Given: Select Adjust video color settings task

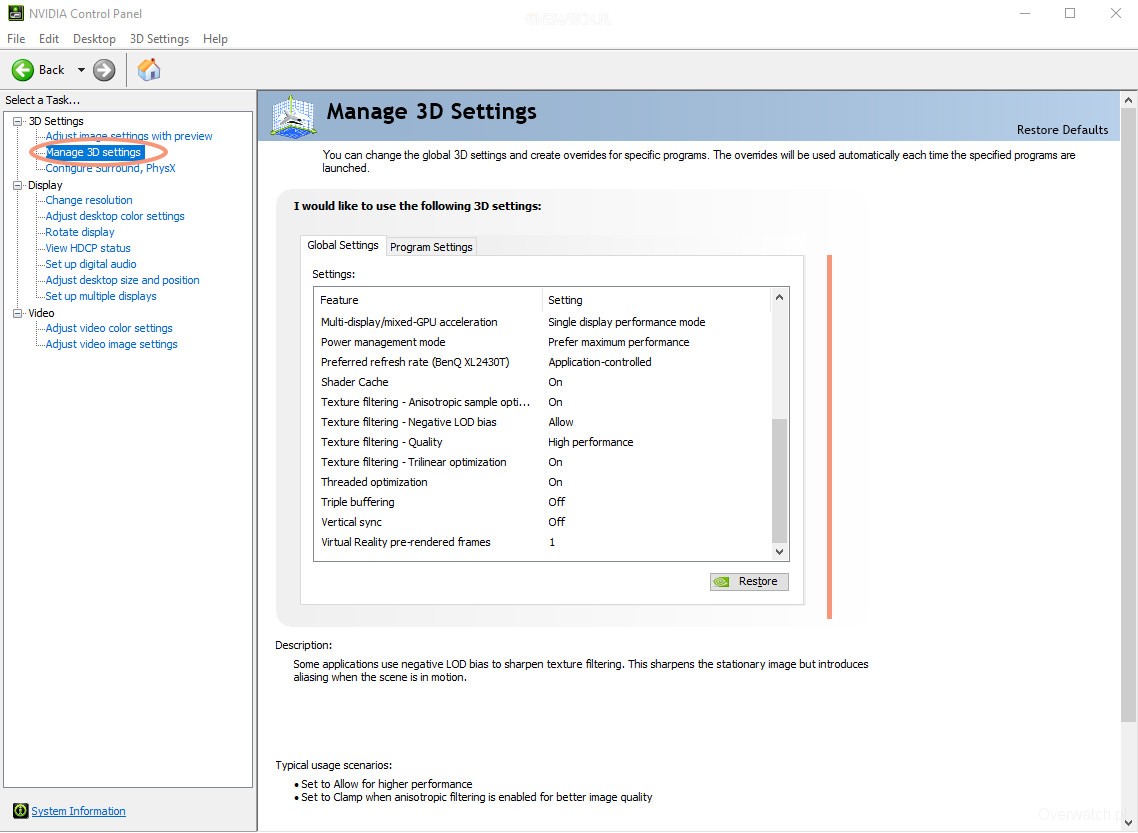Looking at the screenshot, I should pos(109,328).
